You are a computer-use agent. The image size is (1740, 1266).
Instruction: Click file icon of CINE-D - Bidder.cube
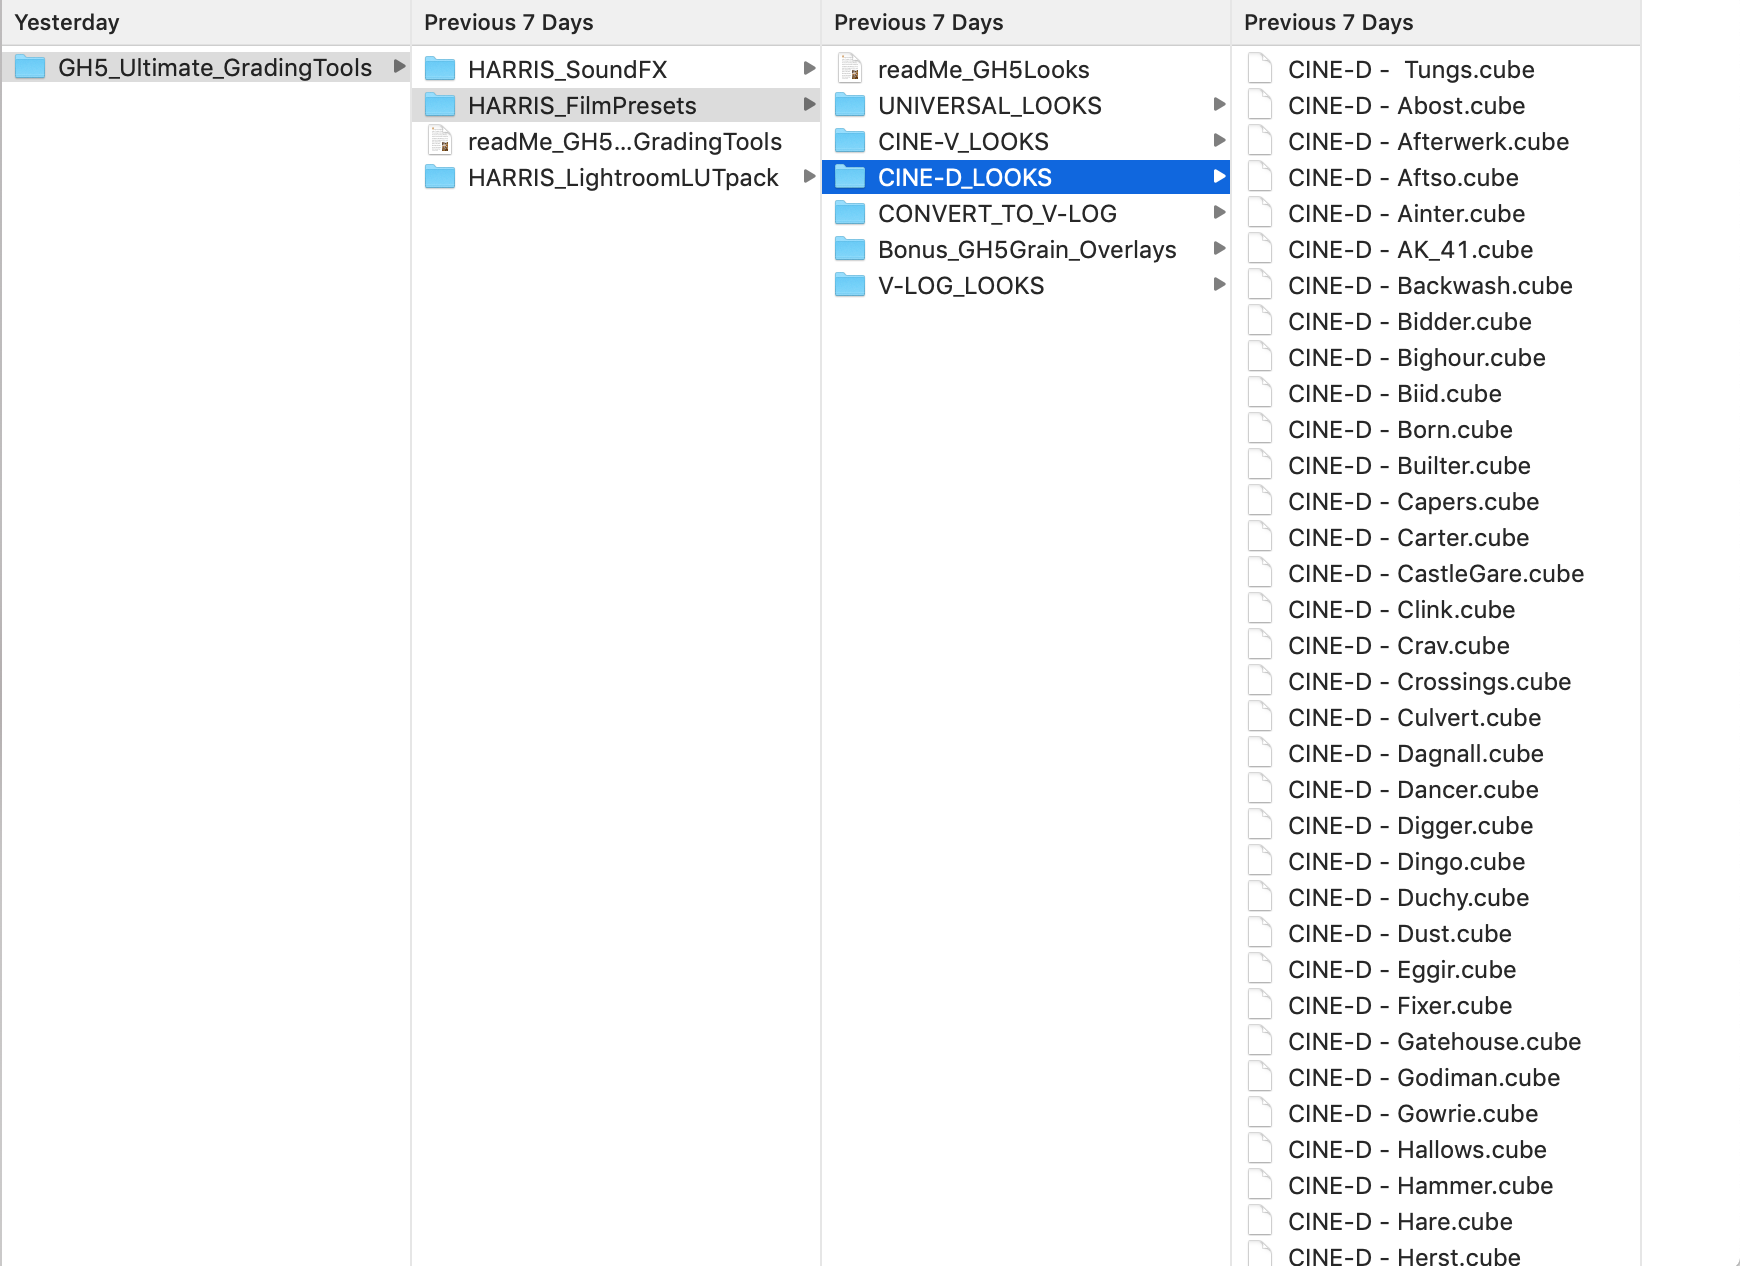1260,321
